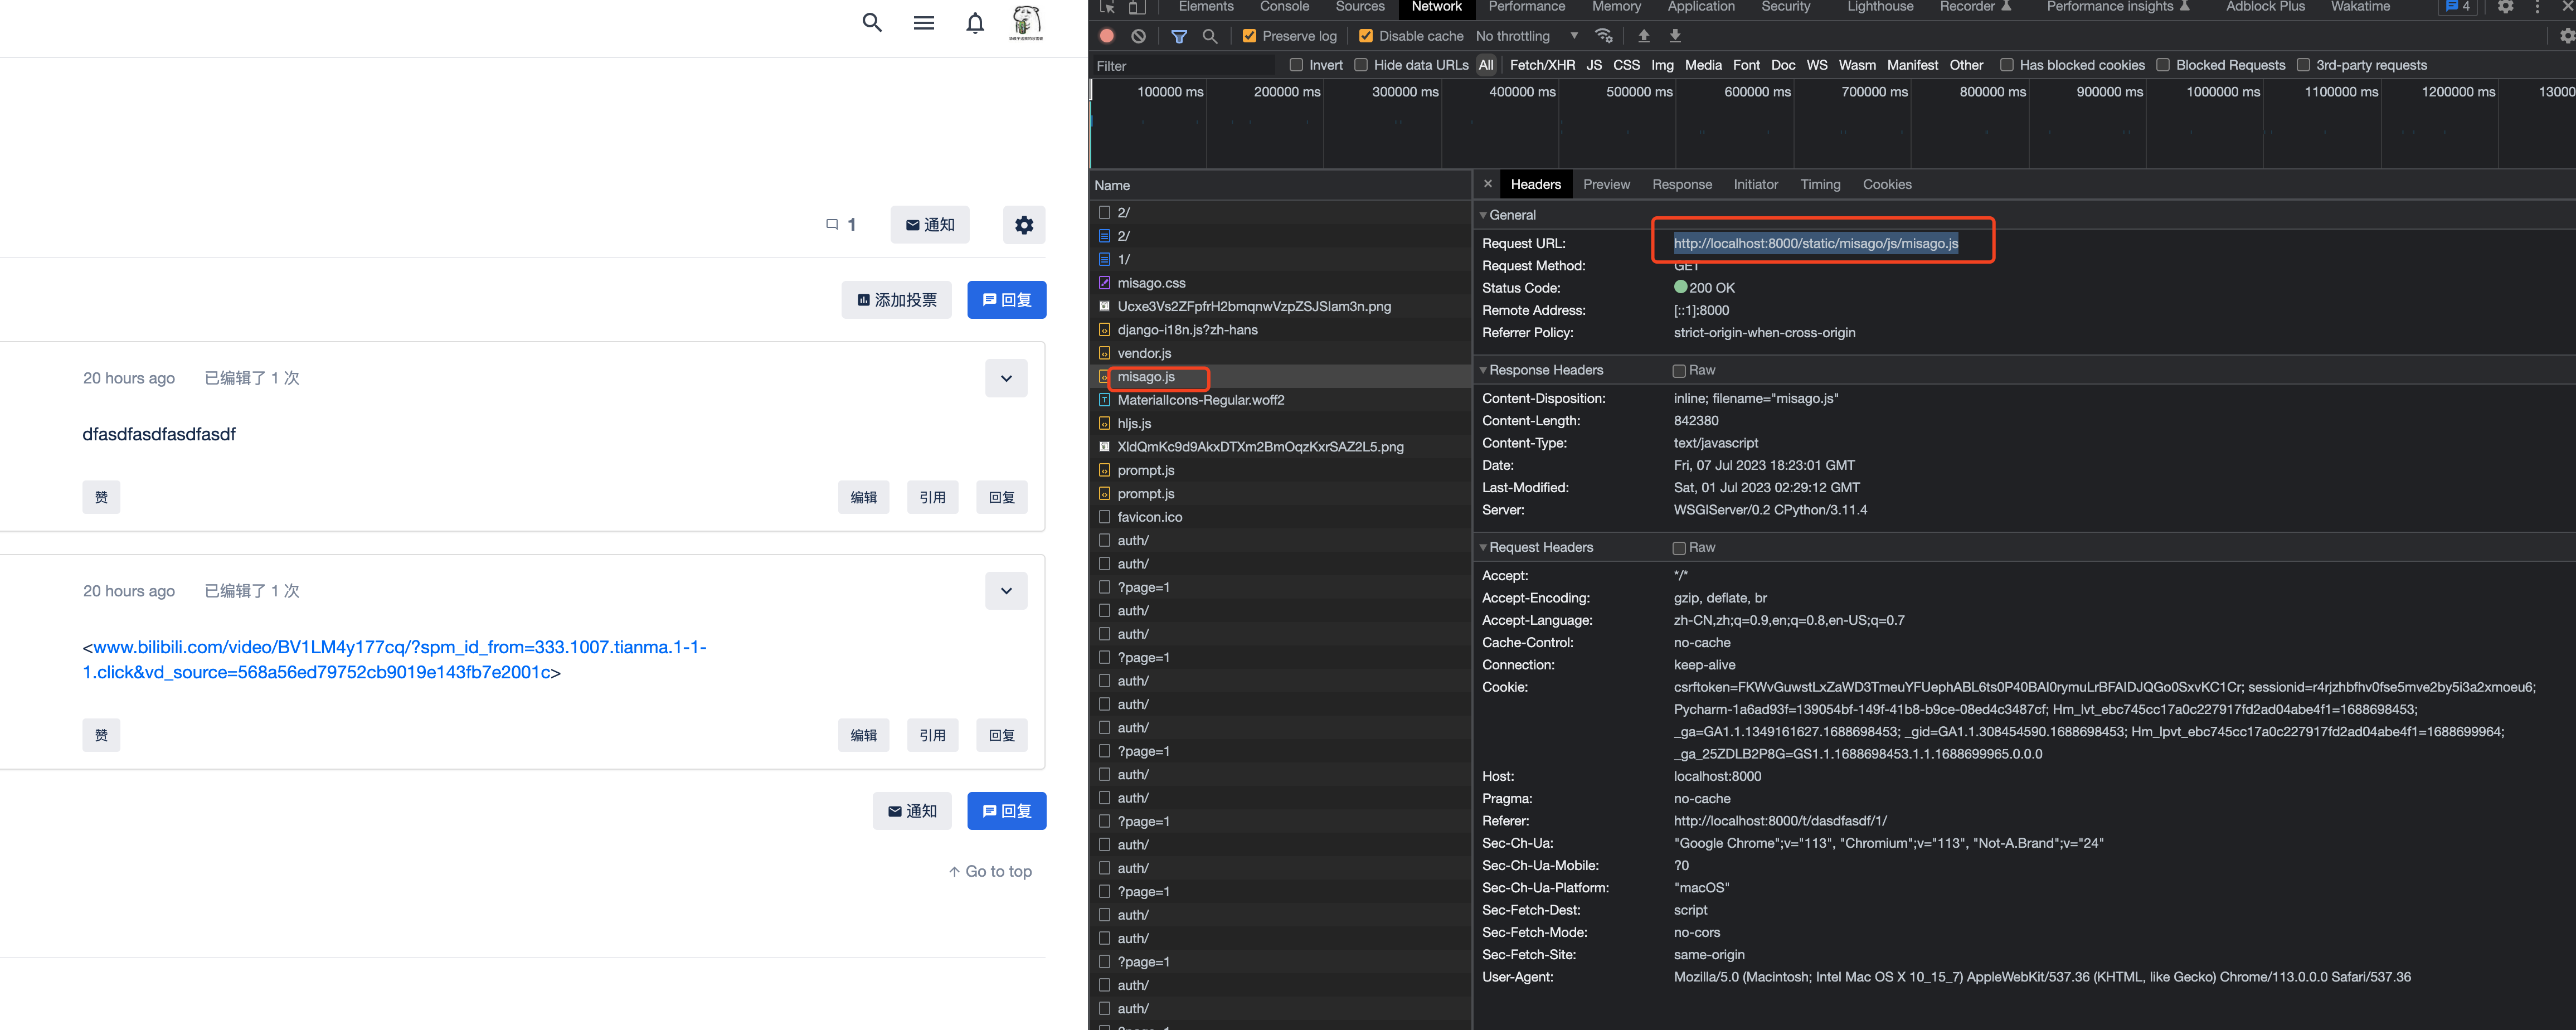
Task: Click the search magnifier icon on forum page
Action: point(872,22)
